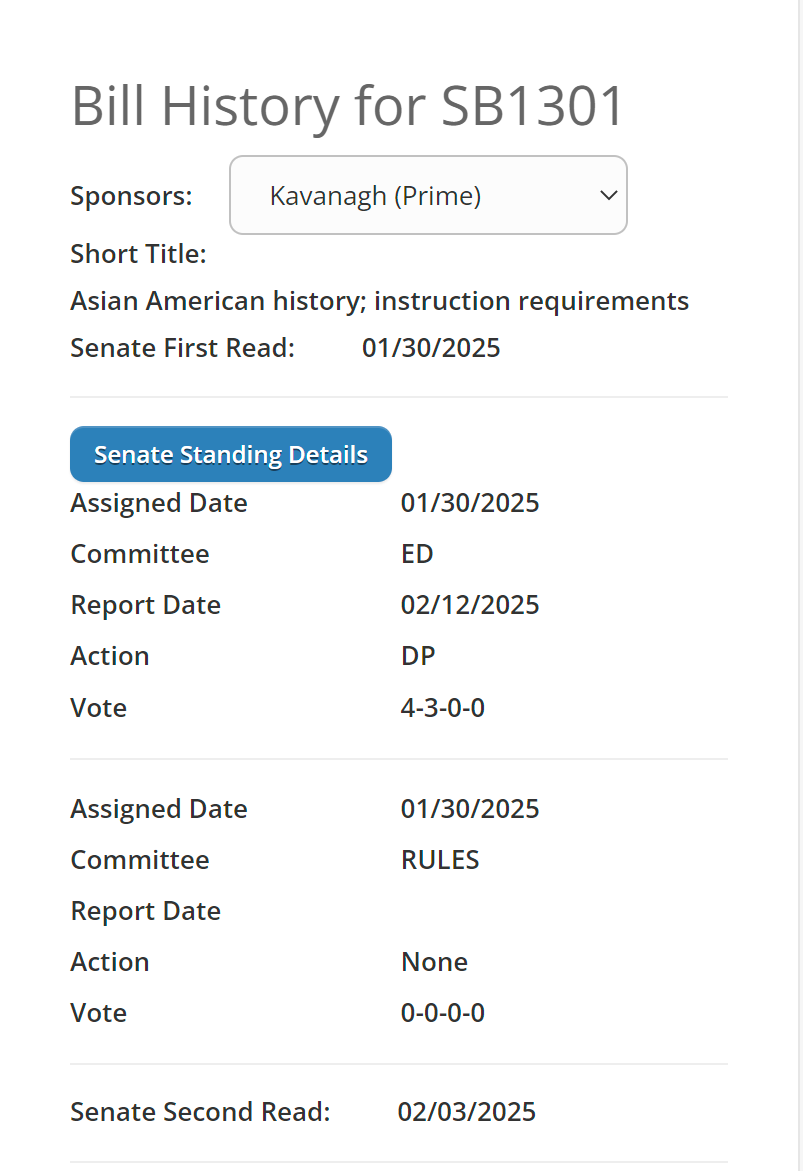The width and height of the screenshot is (803, 1171).
Task: Click the ED committee value
Action: click(417, 554)
